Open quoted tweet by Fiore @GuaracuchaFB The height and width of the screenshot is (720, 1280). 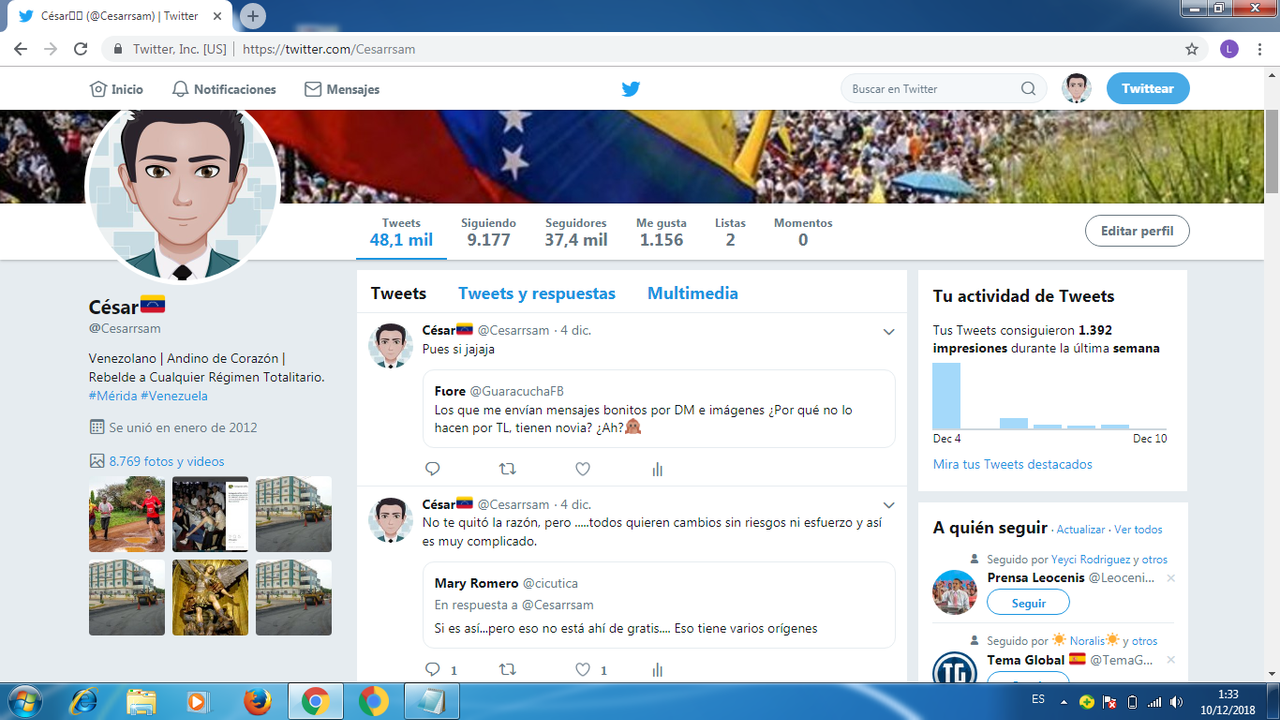658,408
